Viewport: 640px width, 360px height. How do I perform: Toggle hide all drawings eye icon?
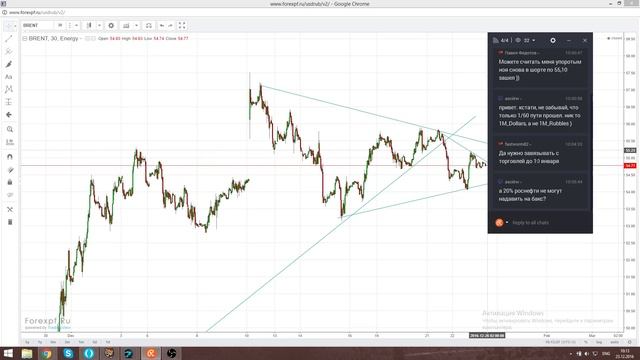[9, 195]
